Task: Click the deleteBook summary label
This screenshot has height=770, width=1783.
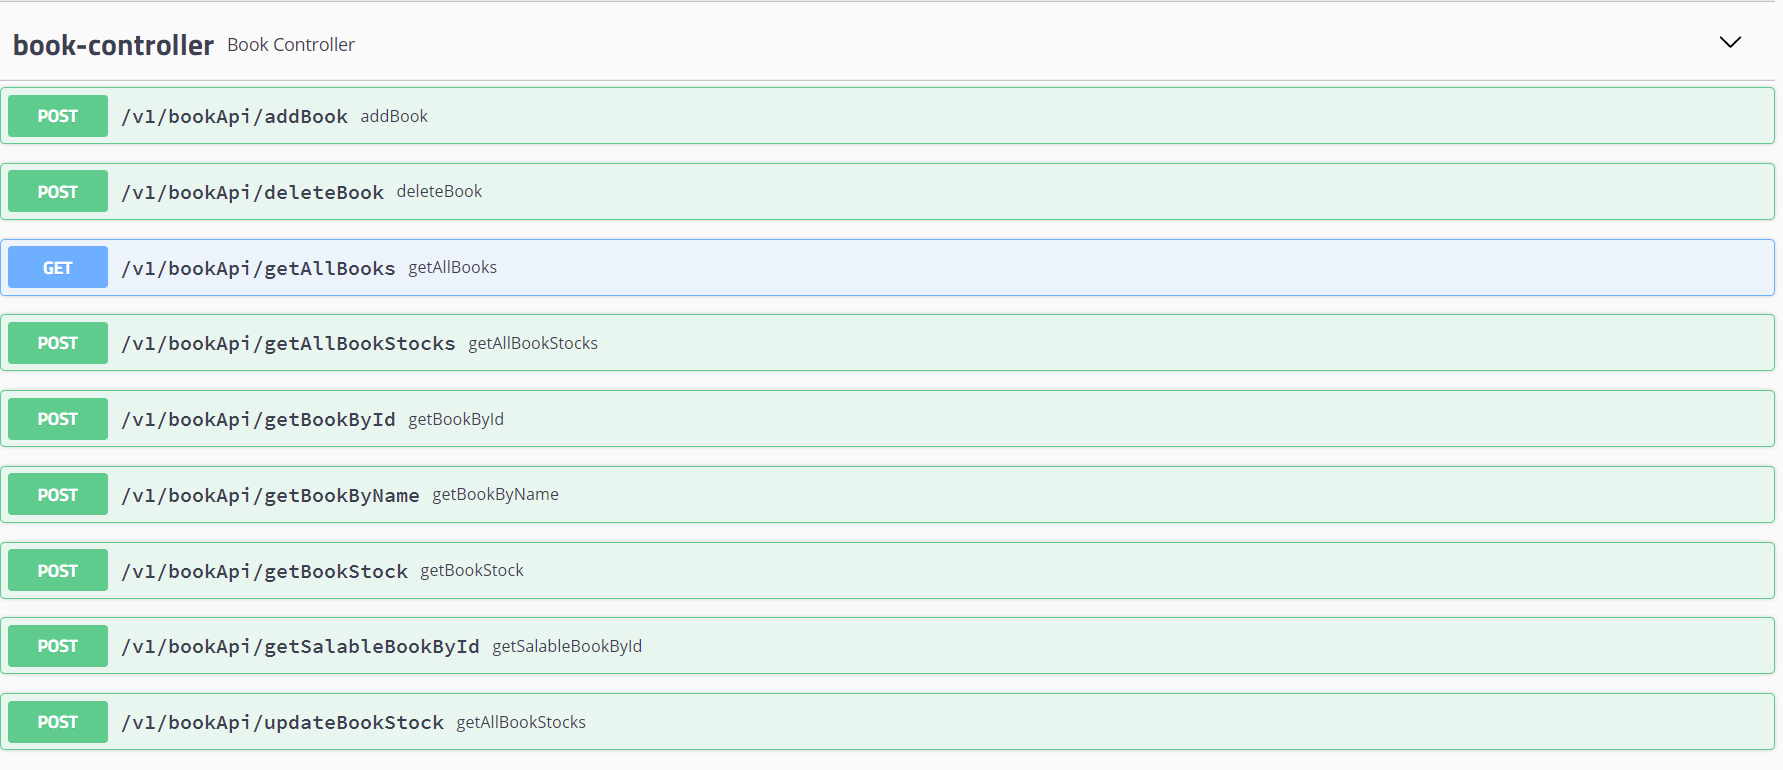Action: 439,191
